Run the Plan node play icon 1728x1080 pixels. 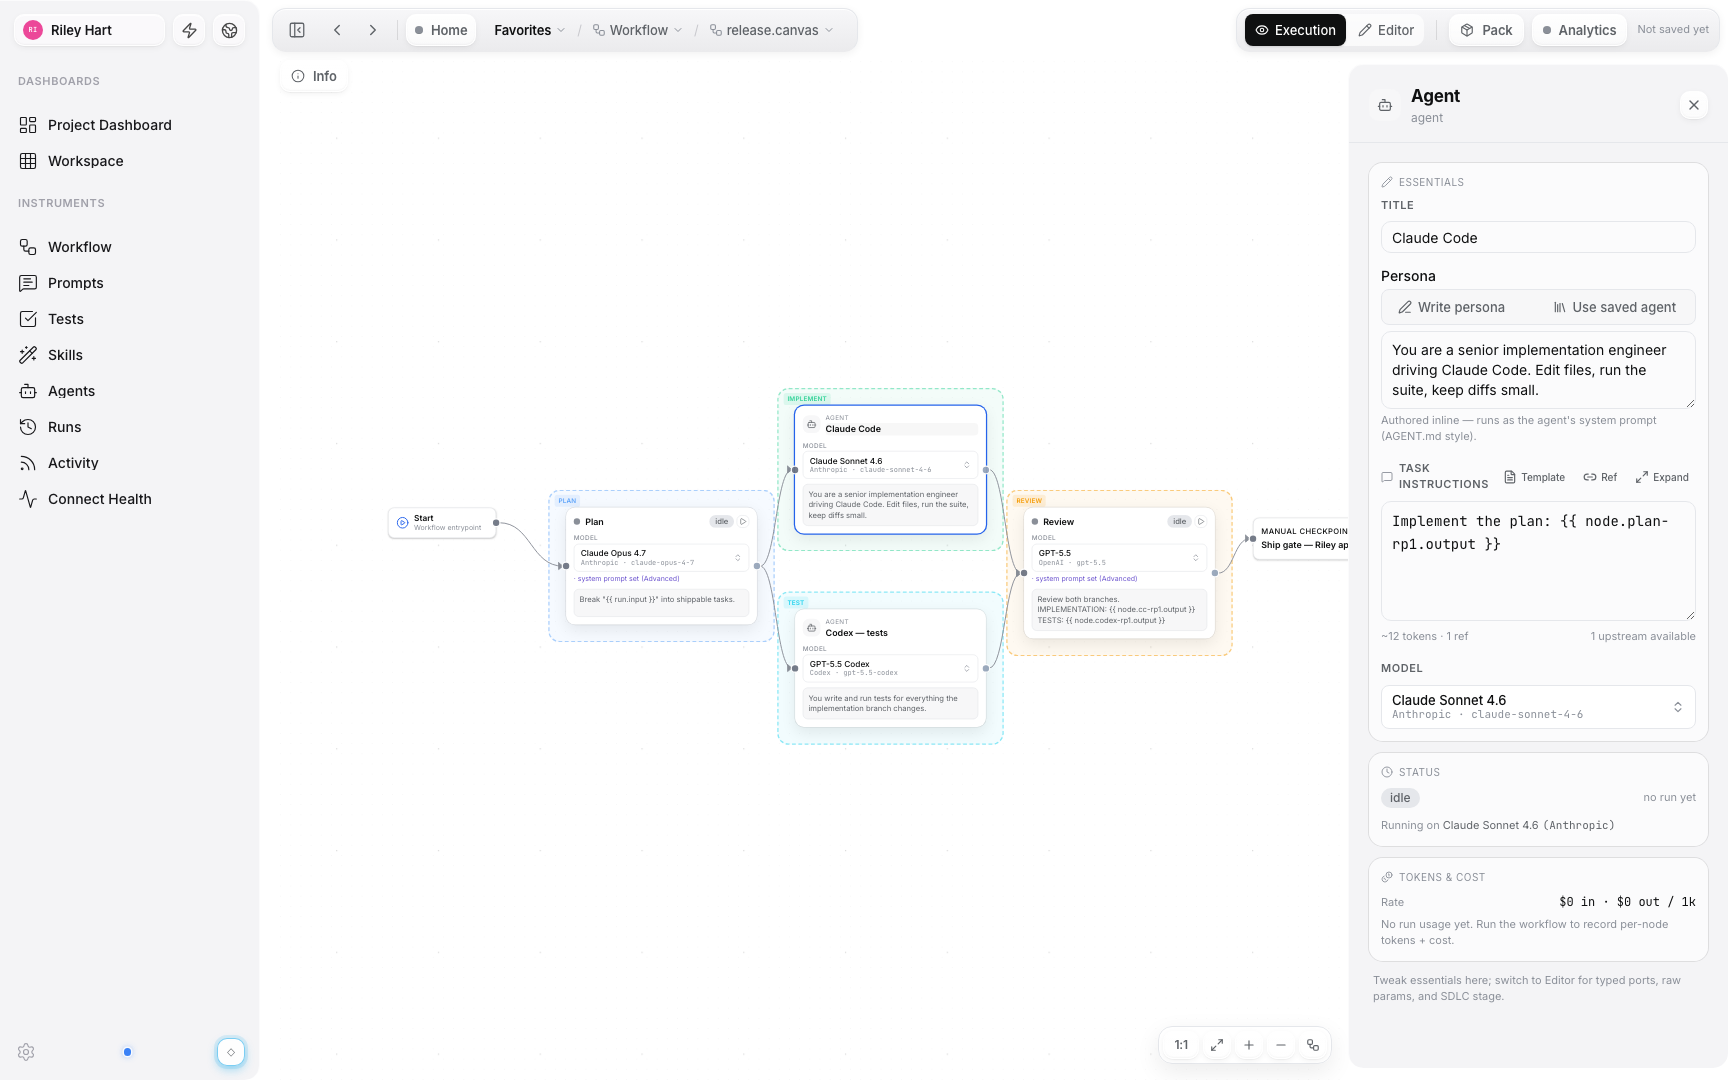click(743, 522)
